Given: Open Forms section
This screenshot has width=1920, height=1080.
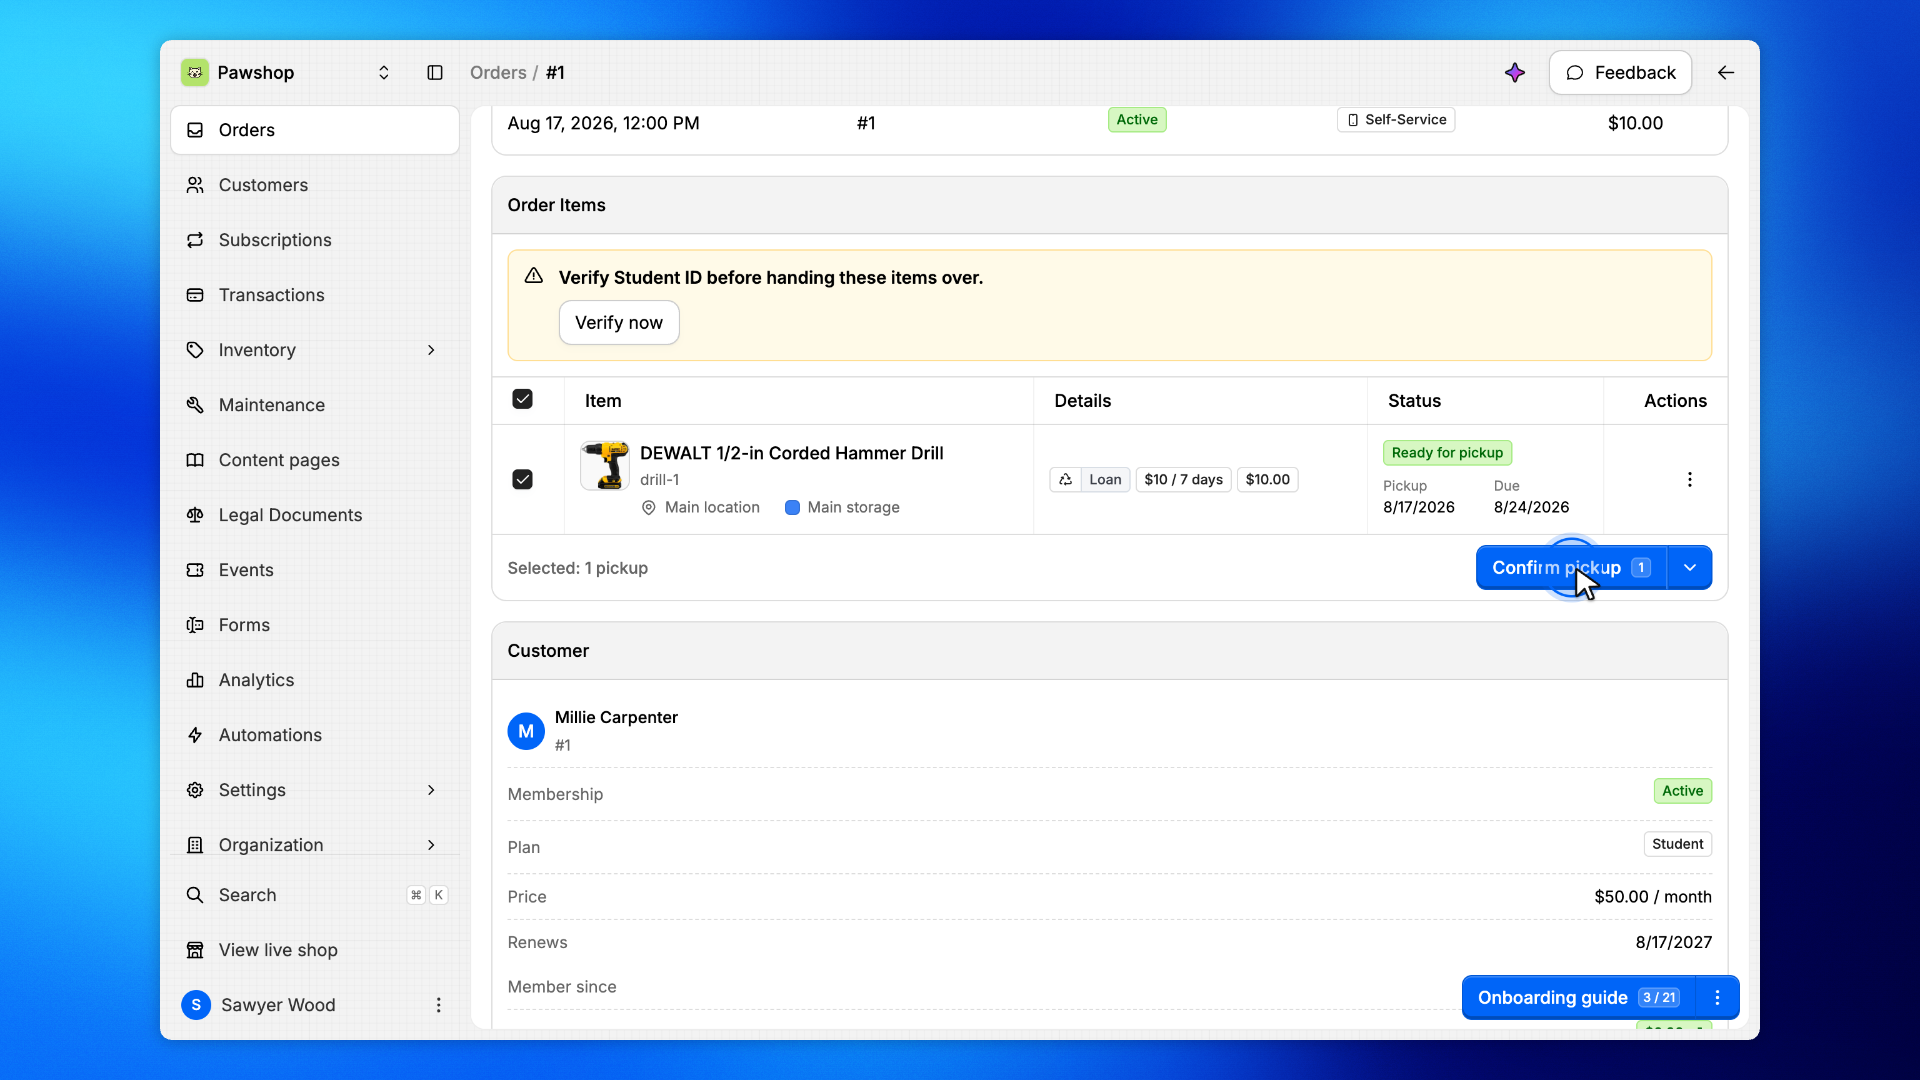Looking at the screenshot, I should pyautogui.click(x=315, y=625).
